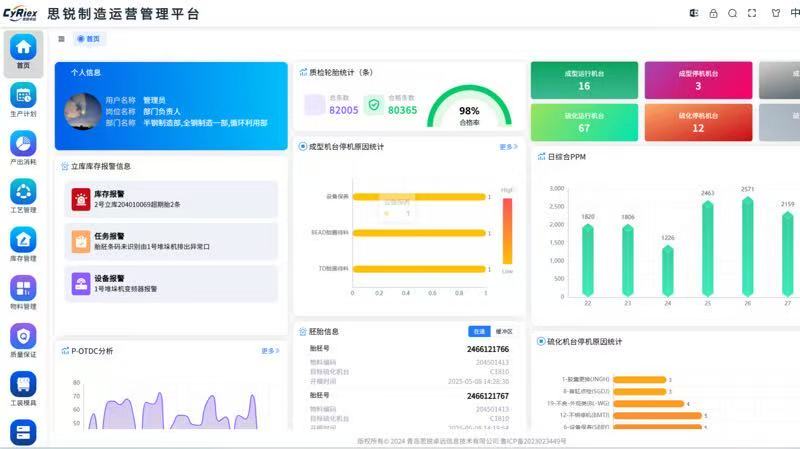This screenshot has height=449, width=800.
Task: Open 生产计划 in the sidebar
Action: (x=23, y=99)
